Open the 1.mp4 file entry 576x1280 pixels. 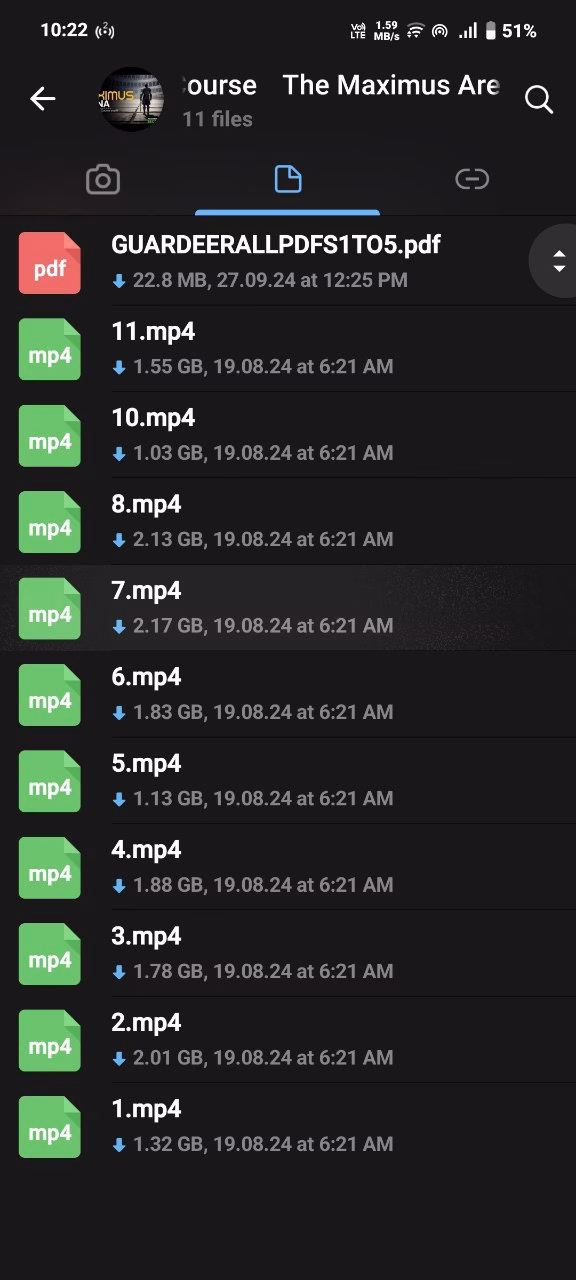click(288, 1125)
